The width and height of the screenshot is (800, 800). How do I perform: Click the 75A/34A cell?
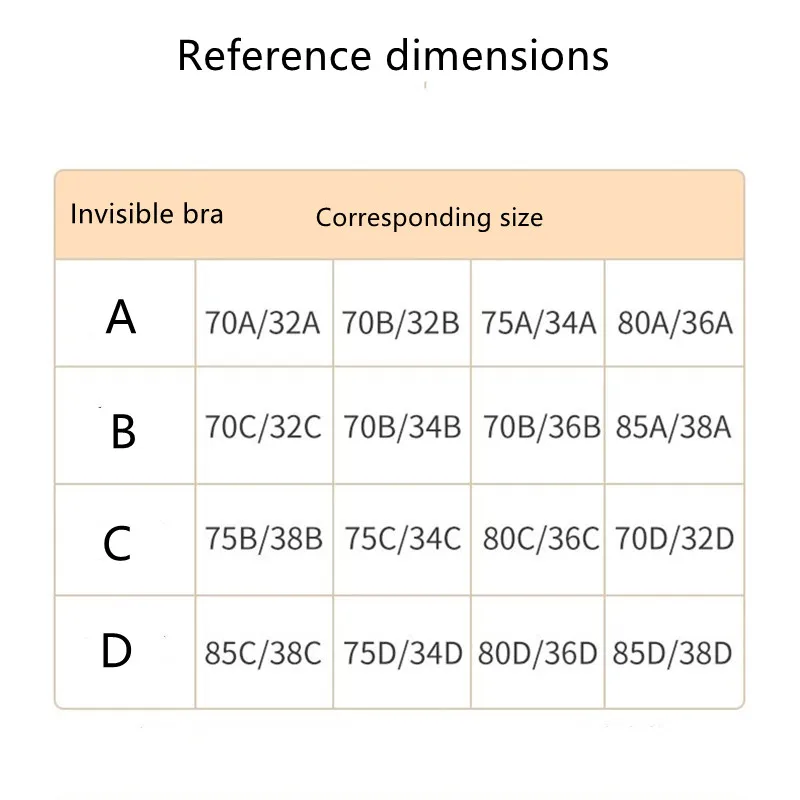coord(538,323)
